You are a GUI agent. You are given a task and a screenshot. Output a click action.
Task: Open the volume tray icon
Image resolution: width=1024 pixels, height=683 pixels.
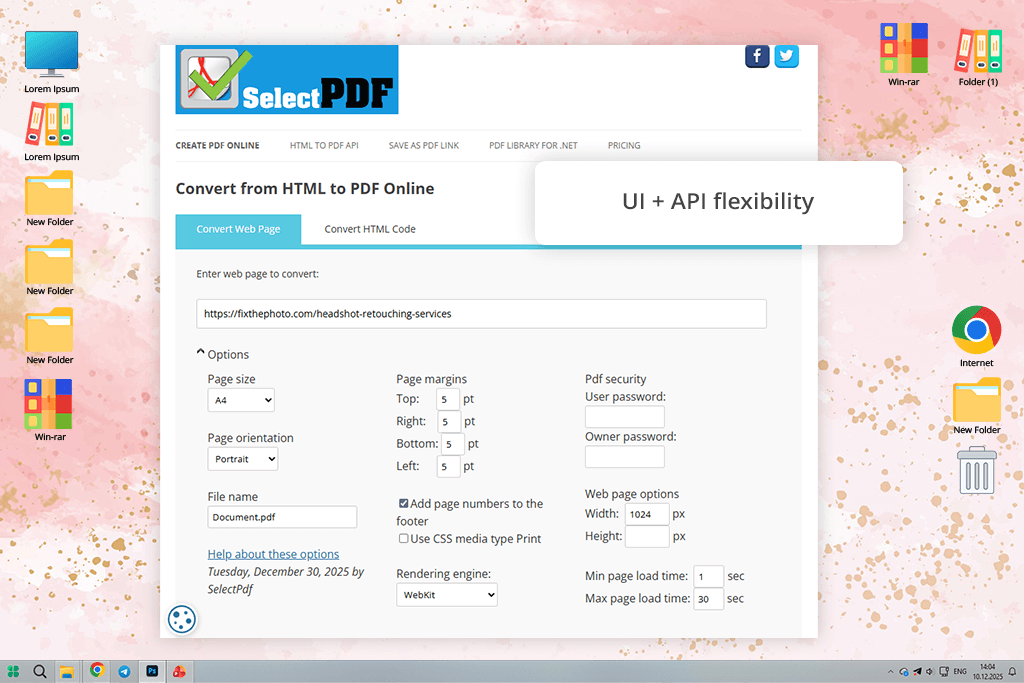tap(929, 672)
